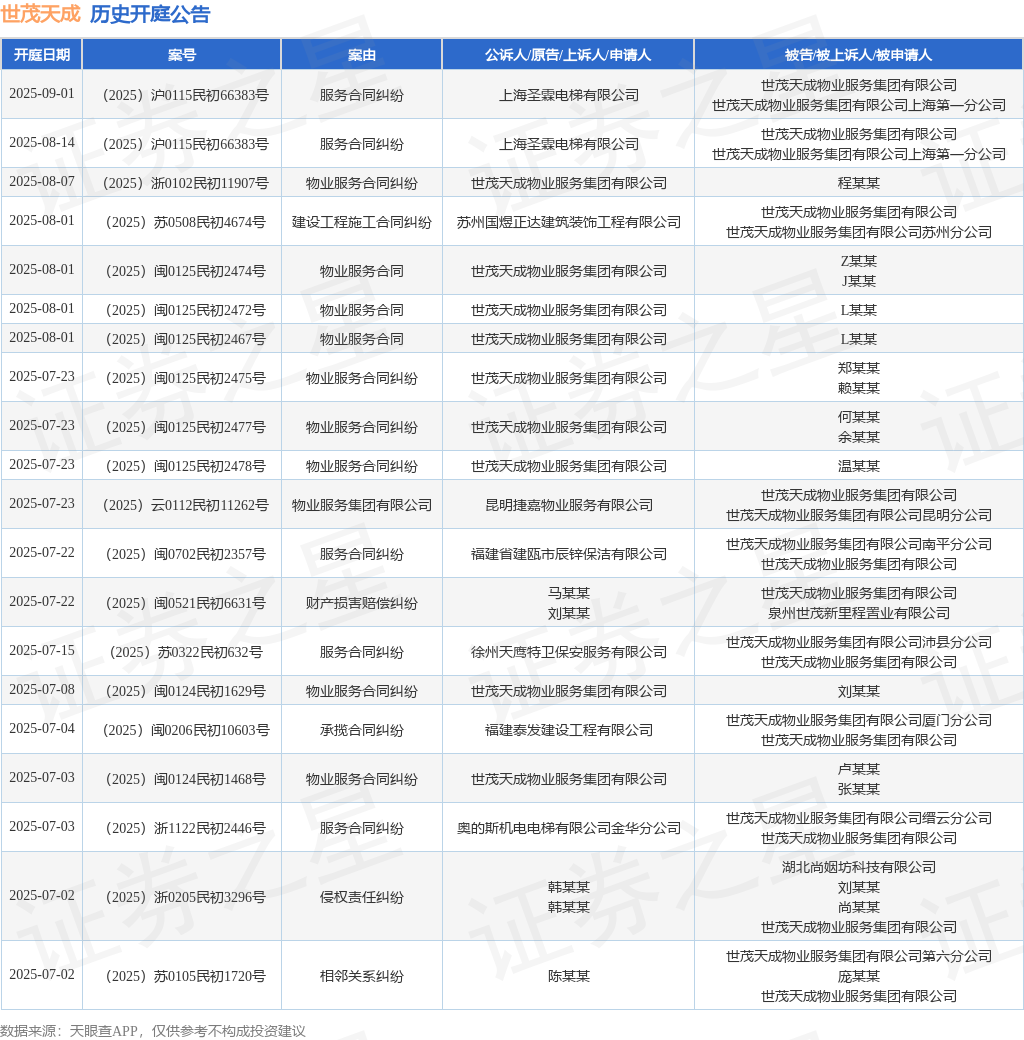The height and width of the screenshot is (1040, 1024).
Task: Click the date cell 2025-09-01
Action: point(42,94)
